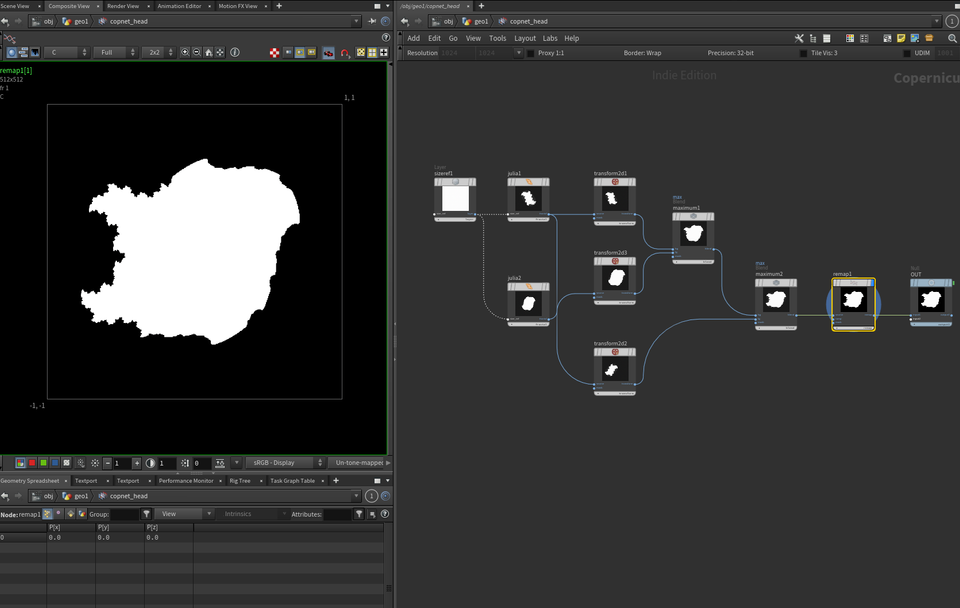Open viewer help question mark icon
Viewport: 960px width, 608px height.
tap(386, 38)
